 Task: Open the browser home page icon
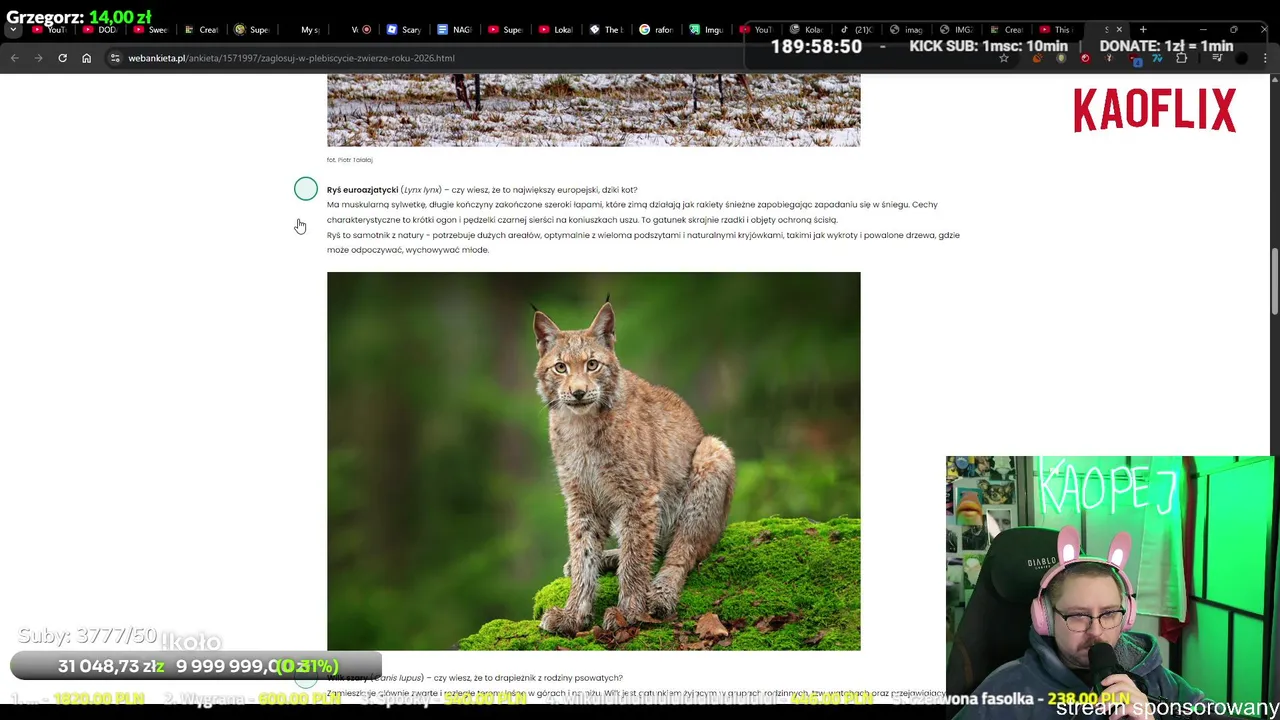pyautogui.click(x=86, y=58)
